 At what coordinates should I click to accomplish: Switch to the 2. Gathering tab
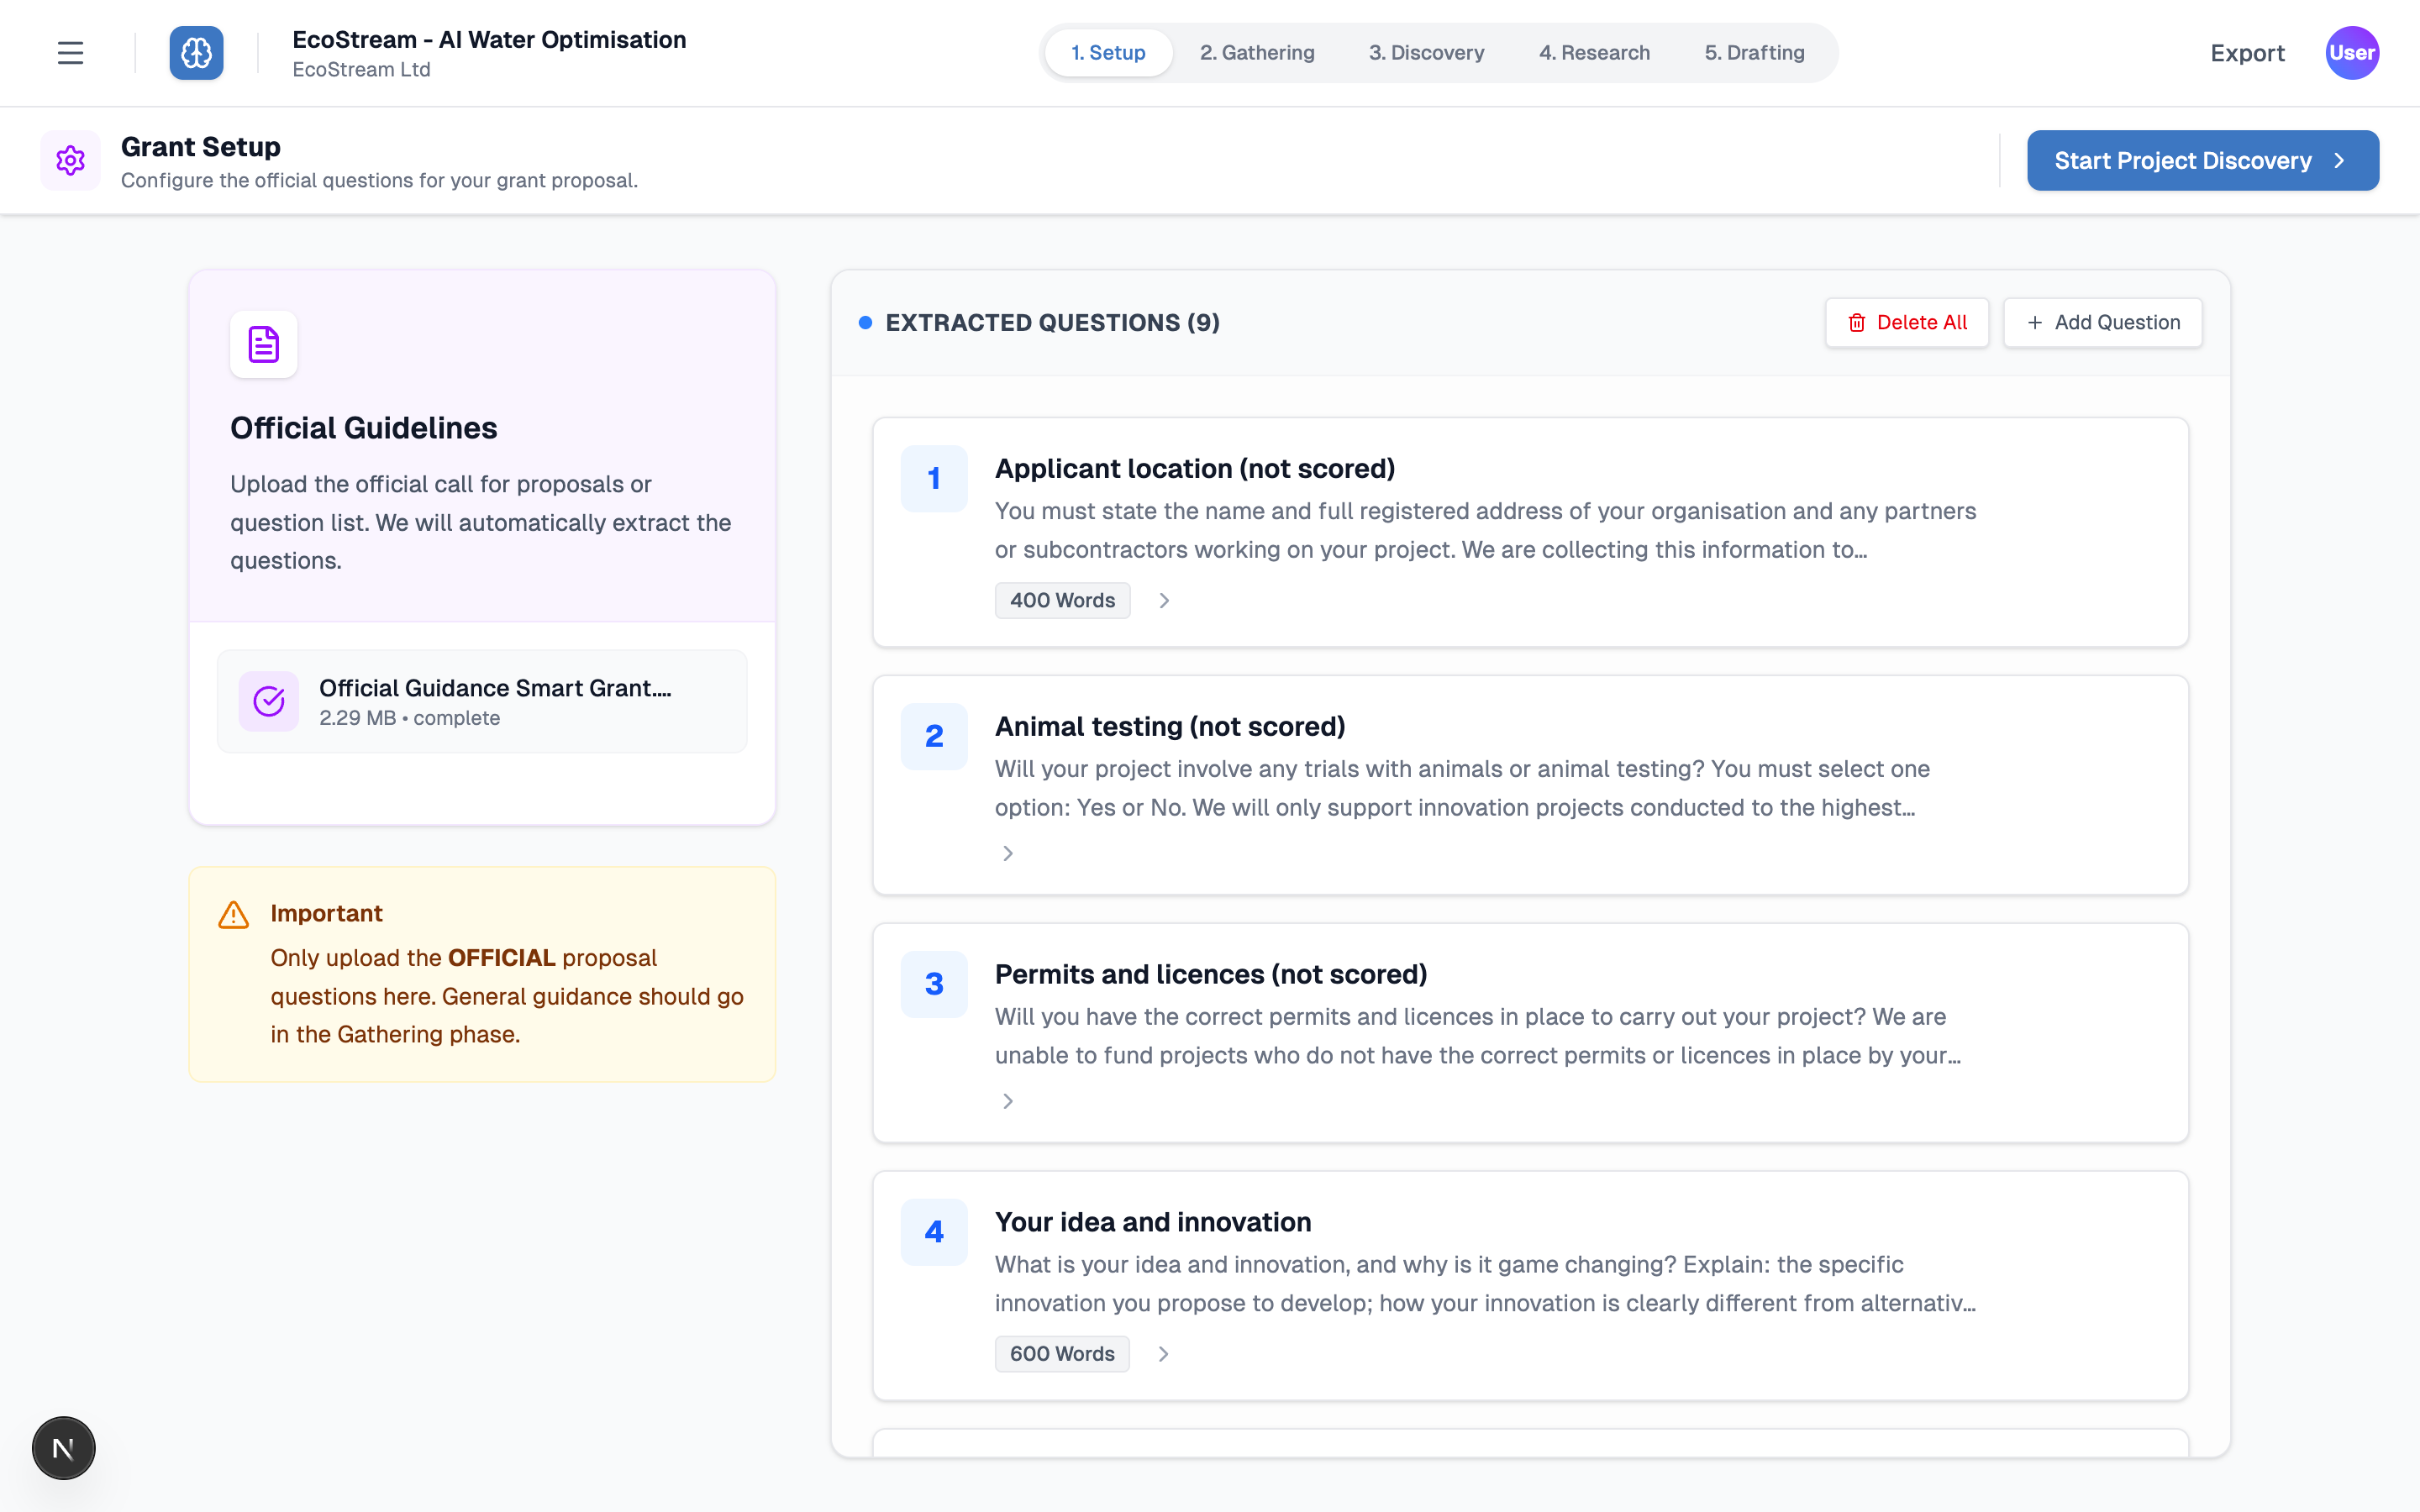click(1257, 53)
